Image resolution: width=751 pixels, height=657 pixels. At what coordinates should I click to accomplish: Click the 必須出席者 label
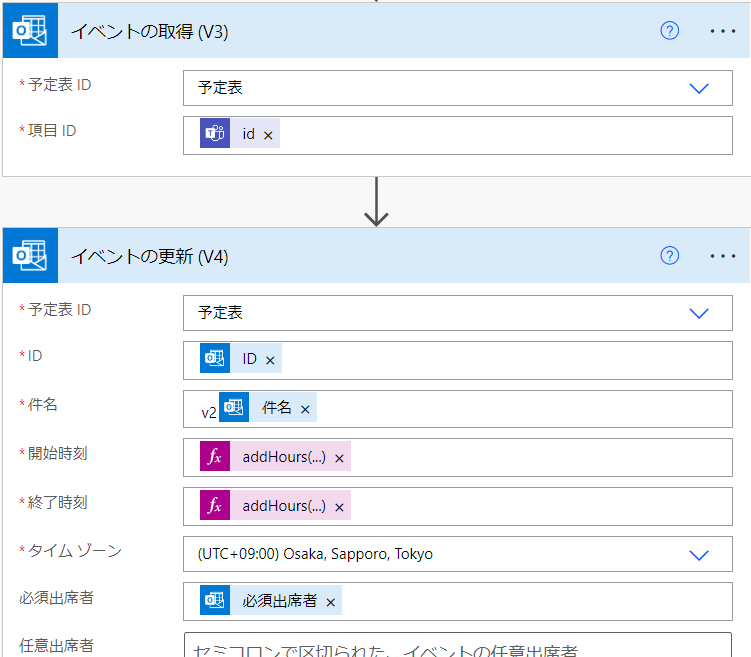(x=57, y=597)
